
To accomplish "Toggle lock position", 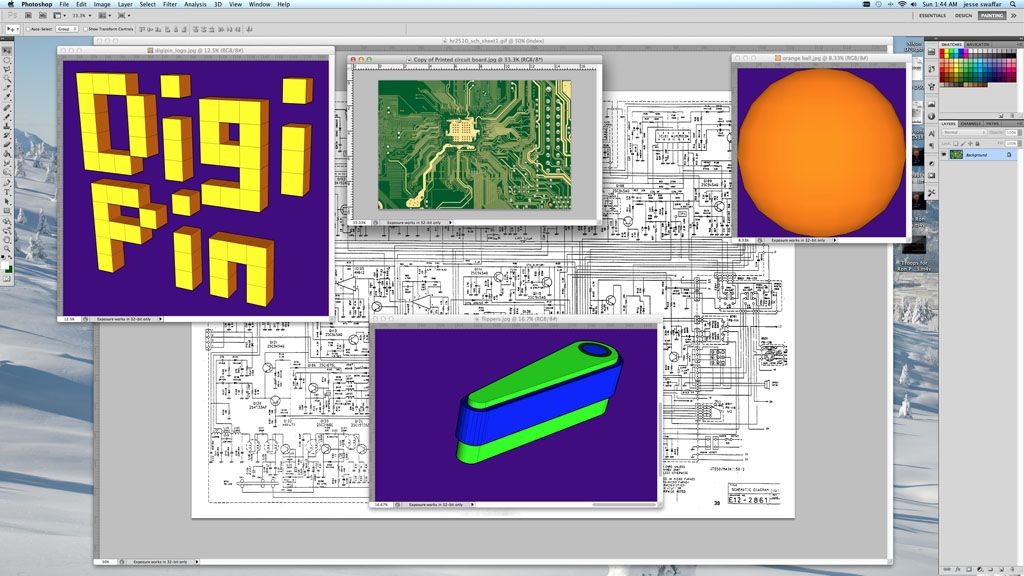I will [x=970, y=144].
